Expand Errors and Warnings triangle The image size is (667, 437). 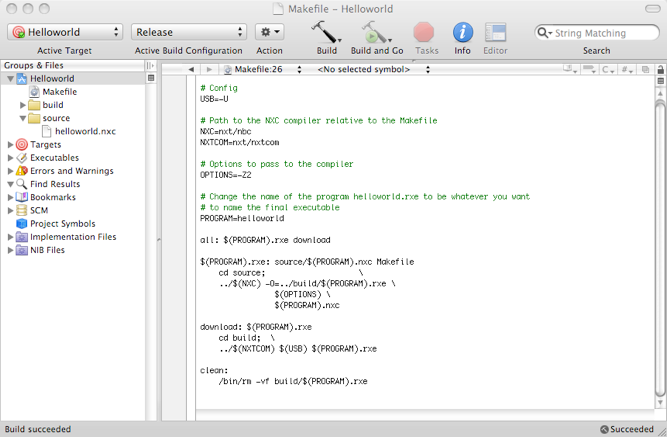point(11,171)
